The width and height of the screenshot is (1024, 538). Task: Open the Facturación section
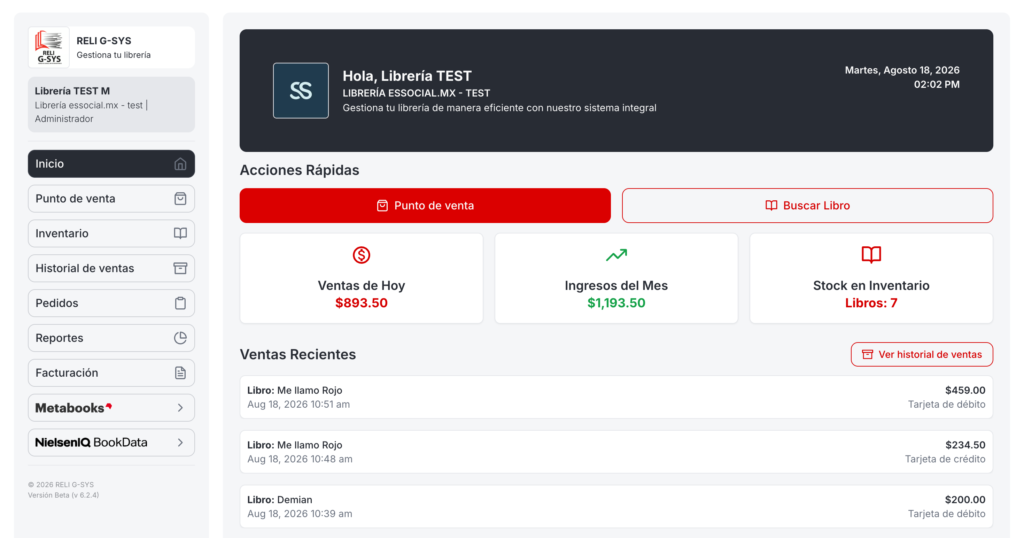111,373
